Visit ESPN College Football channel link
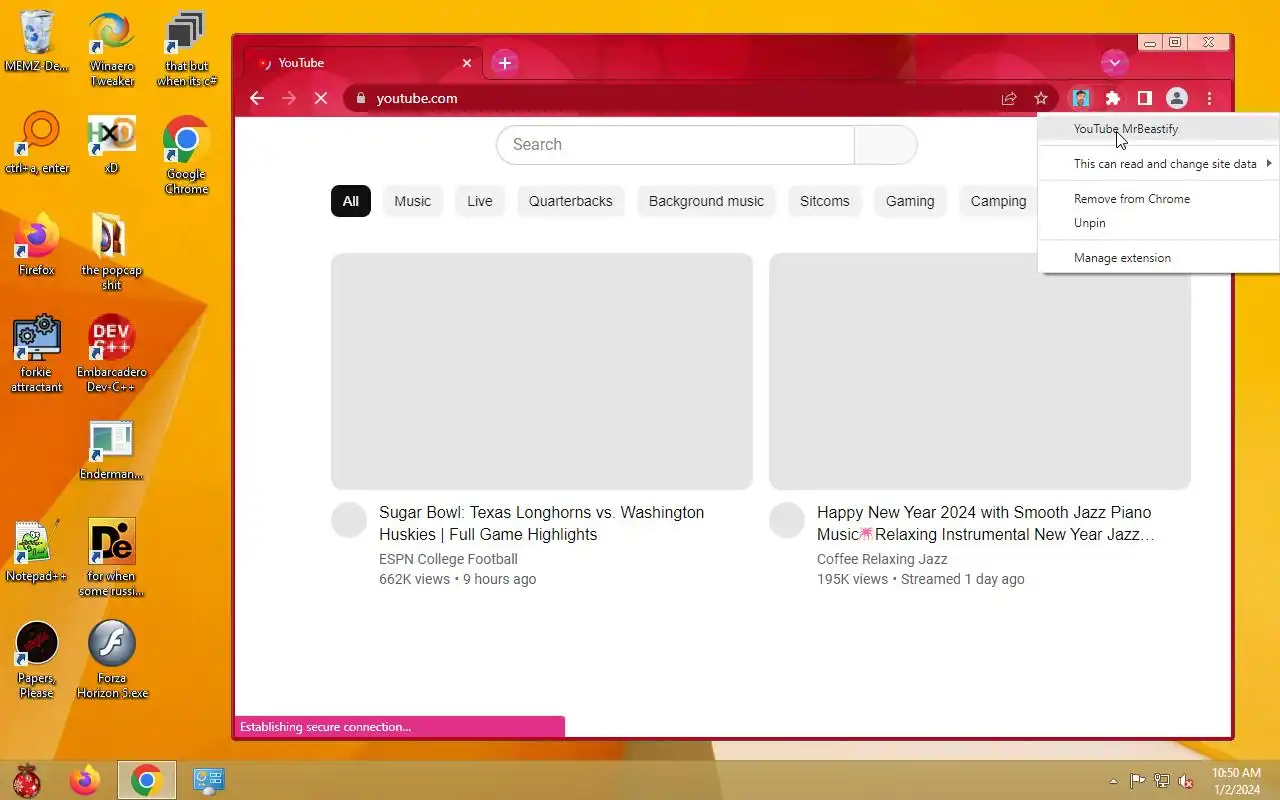The image size is (1280, 800). 448,559
